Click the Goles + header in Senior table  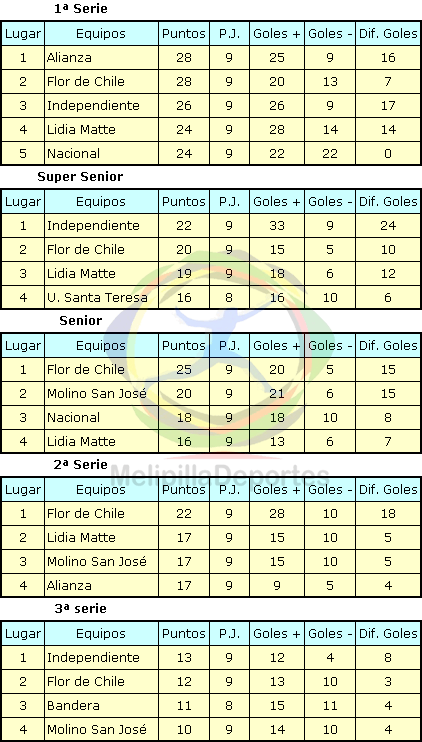click(277, 345)
